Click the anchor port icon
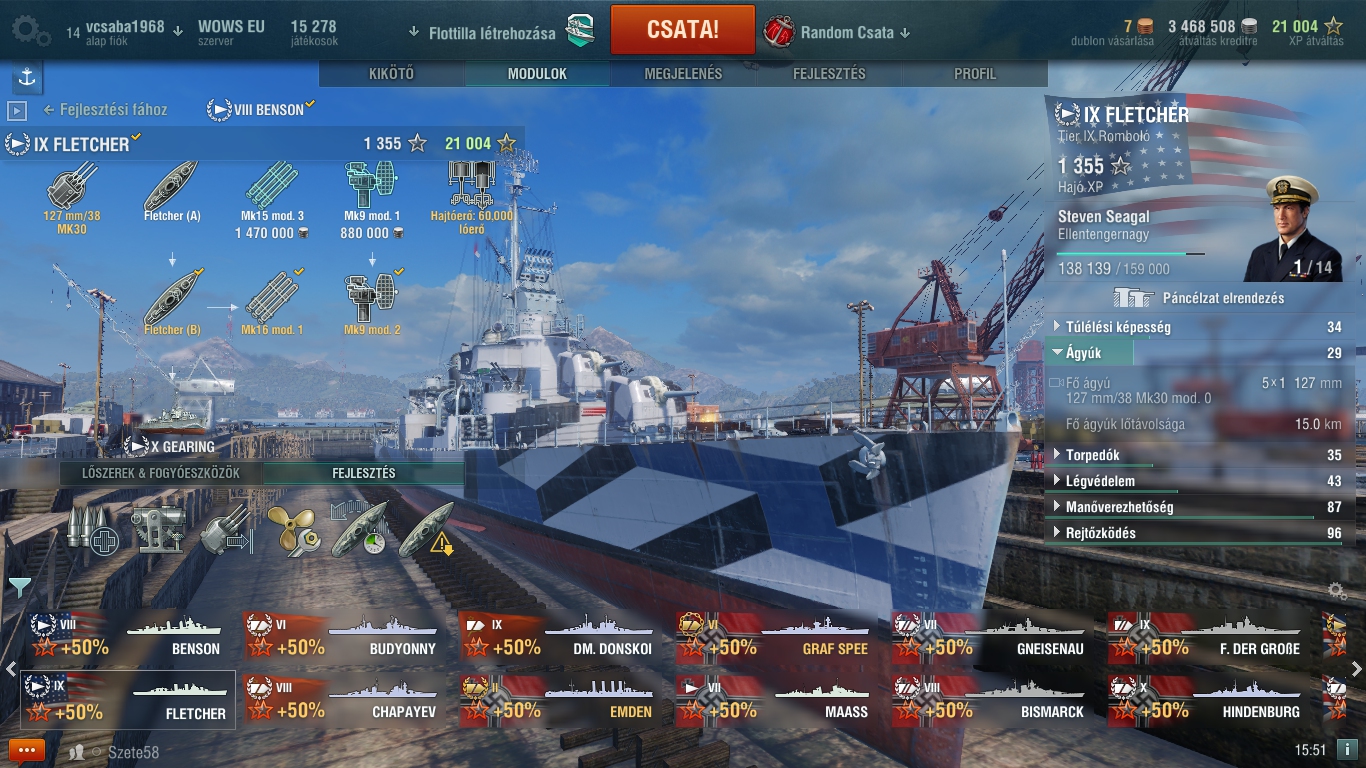 27,77
